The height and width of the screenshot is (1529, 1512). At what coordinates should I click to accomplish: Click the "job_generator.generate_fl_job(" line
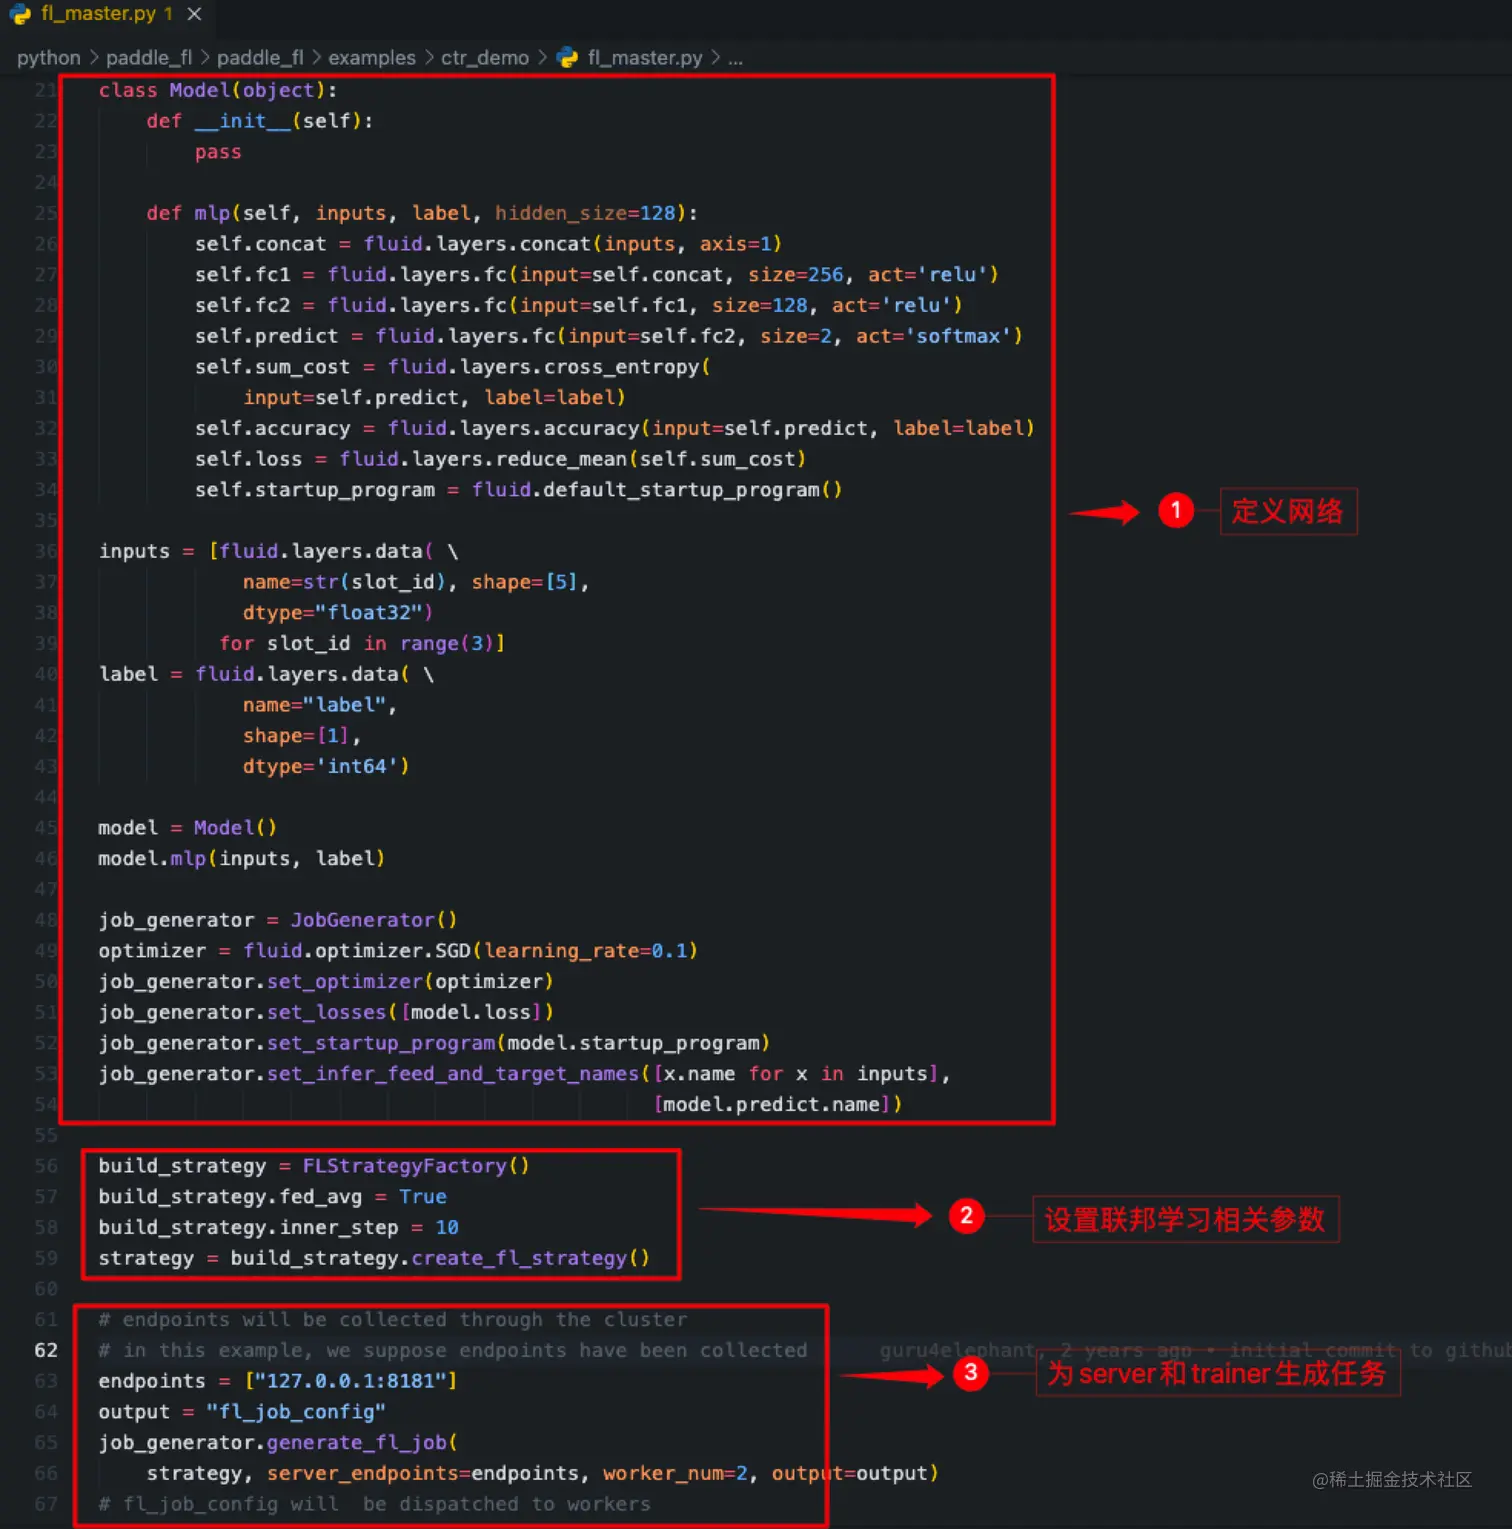(278, 1443)
